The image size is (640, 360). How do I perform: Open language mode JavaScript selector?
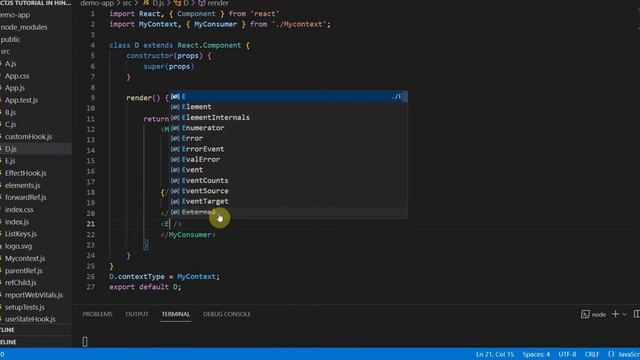coord(629,354)
